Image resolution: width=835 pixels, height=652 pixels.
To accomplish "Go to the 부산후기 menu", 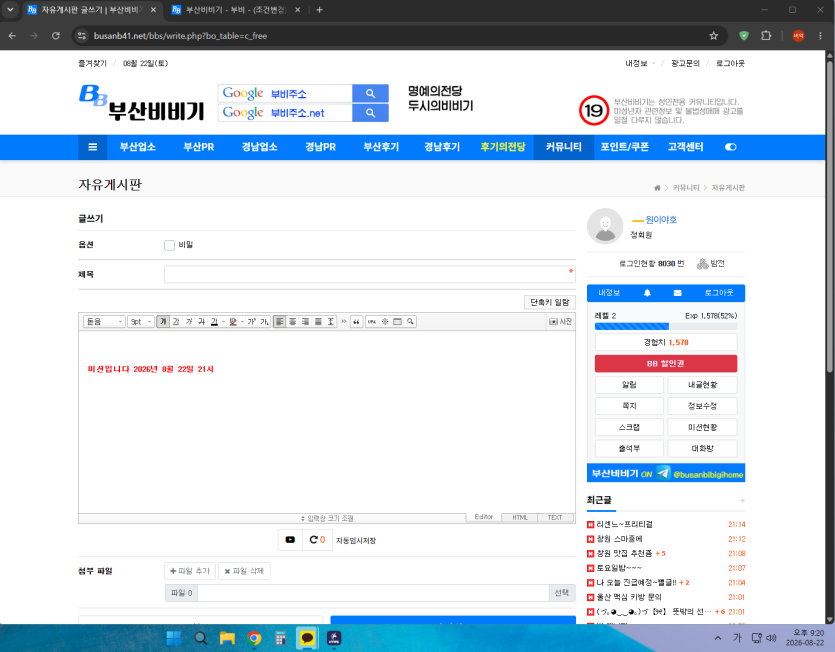I will [381, 147].
